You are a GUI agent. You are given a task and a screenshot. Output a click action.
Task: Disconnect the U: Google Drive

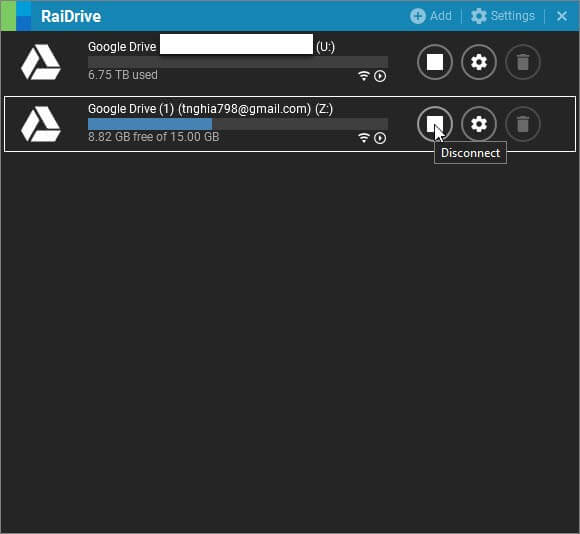coord(435,62)
